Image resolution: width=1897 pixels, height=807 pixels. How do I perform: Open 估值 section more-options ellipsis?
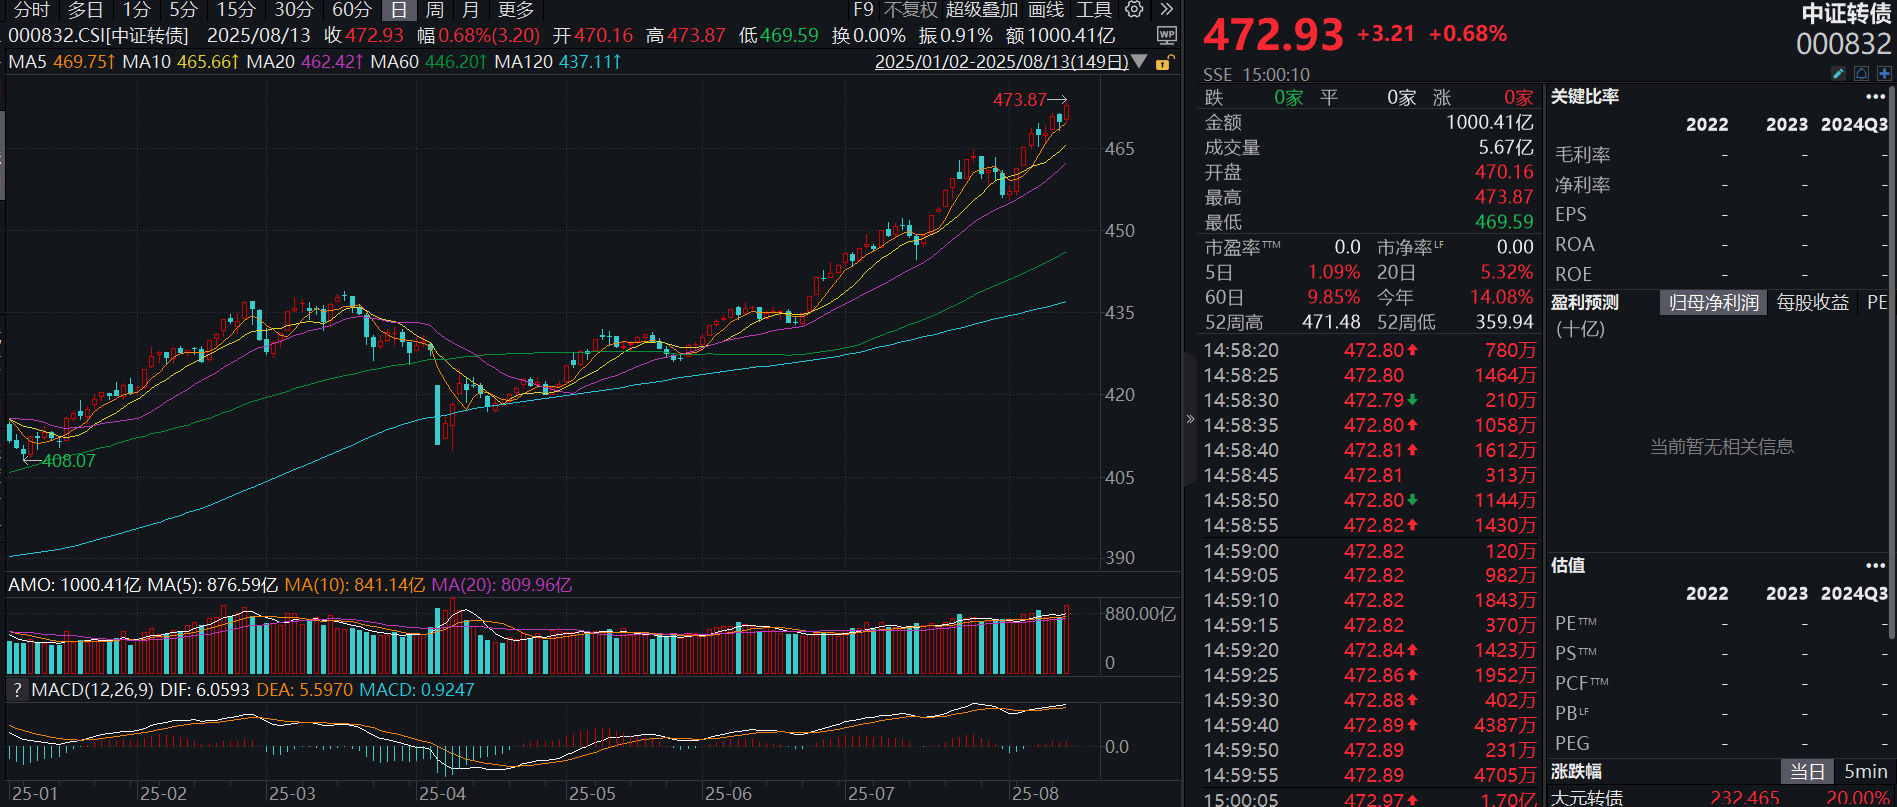[1875, 565]
